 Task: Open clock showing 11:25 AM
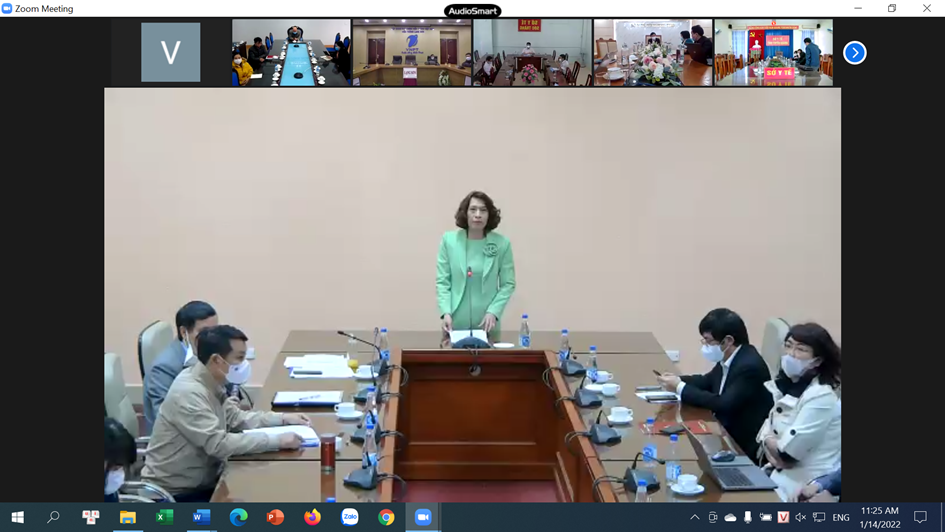(x=880, y=517)
